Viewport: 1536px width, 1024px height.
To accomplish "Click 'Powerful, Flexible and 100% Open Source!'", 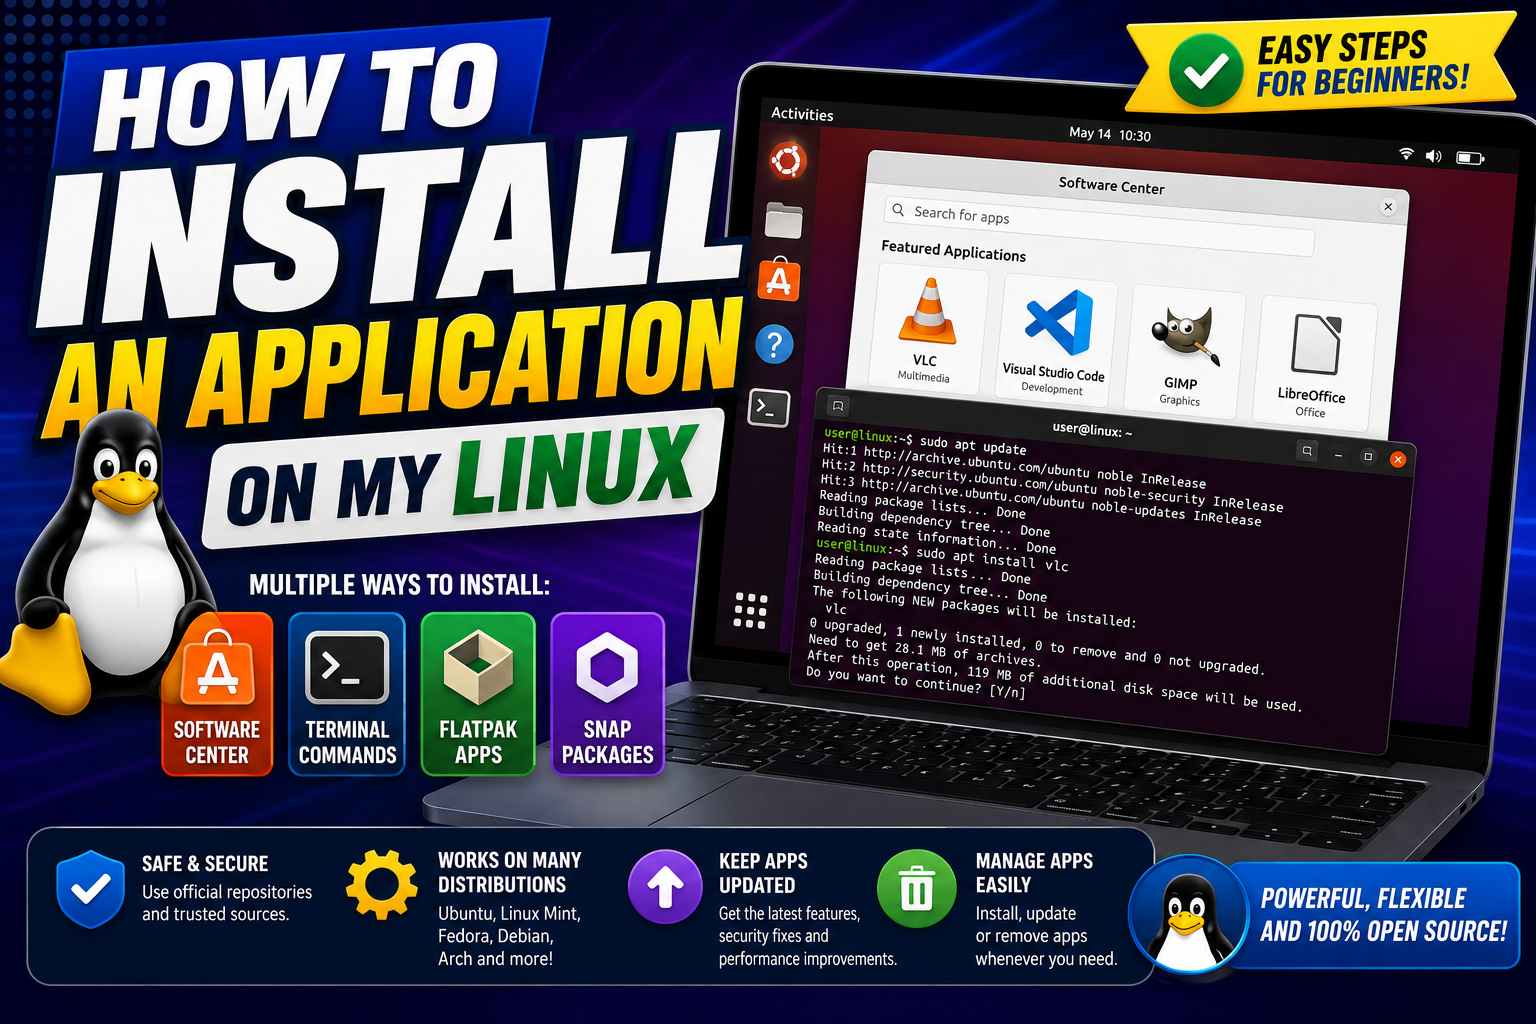I will pos(1382,914).
